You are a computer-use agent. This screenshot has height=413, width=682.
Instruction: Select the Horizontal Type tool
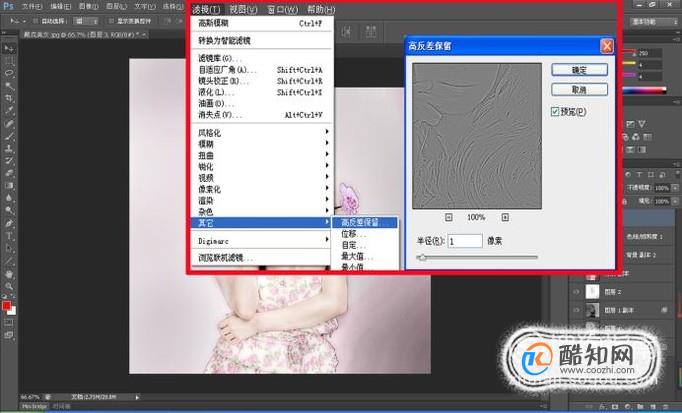click(x=9, y=236)
